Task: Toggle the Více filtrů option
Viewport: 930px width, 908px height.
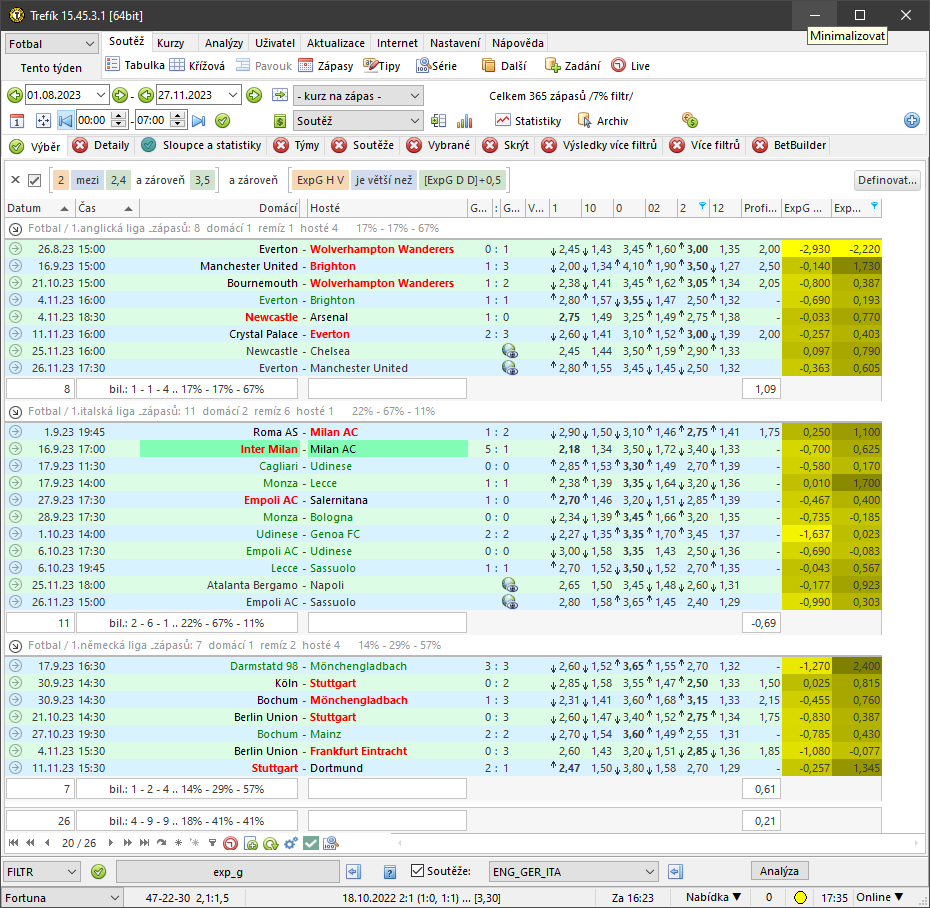Action: click(x=705, y=145)
